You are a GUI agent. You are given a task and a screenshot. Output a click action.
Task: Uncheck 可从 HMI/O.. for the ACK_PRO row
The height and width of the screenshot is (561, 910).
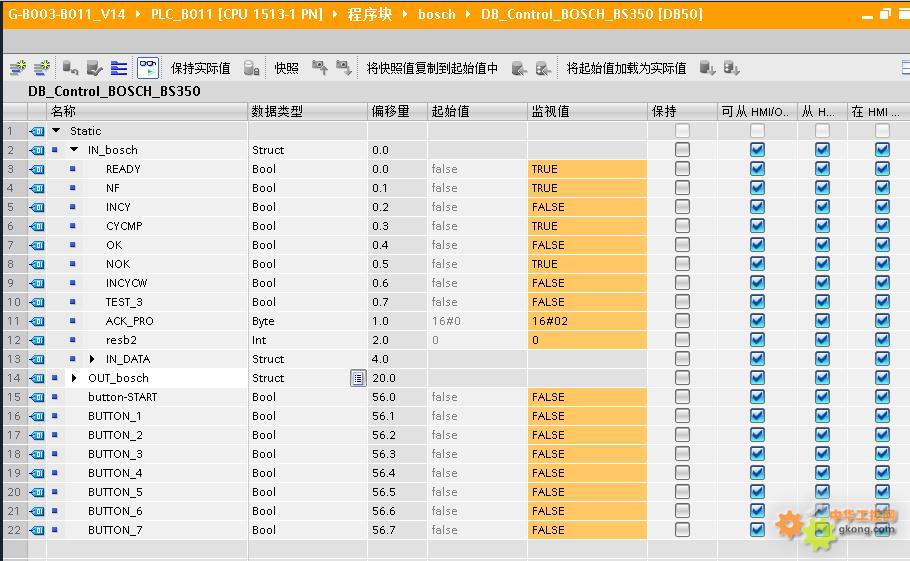[757, 321]
